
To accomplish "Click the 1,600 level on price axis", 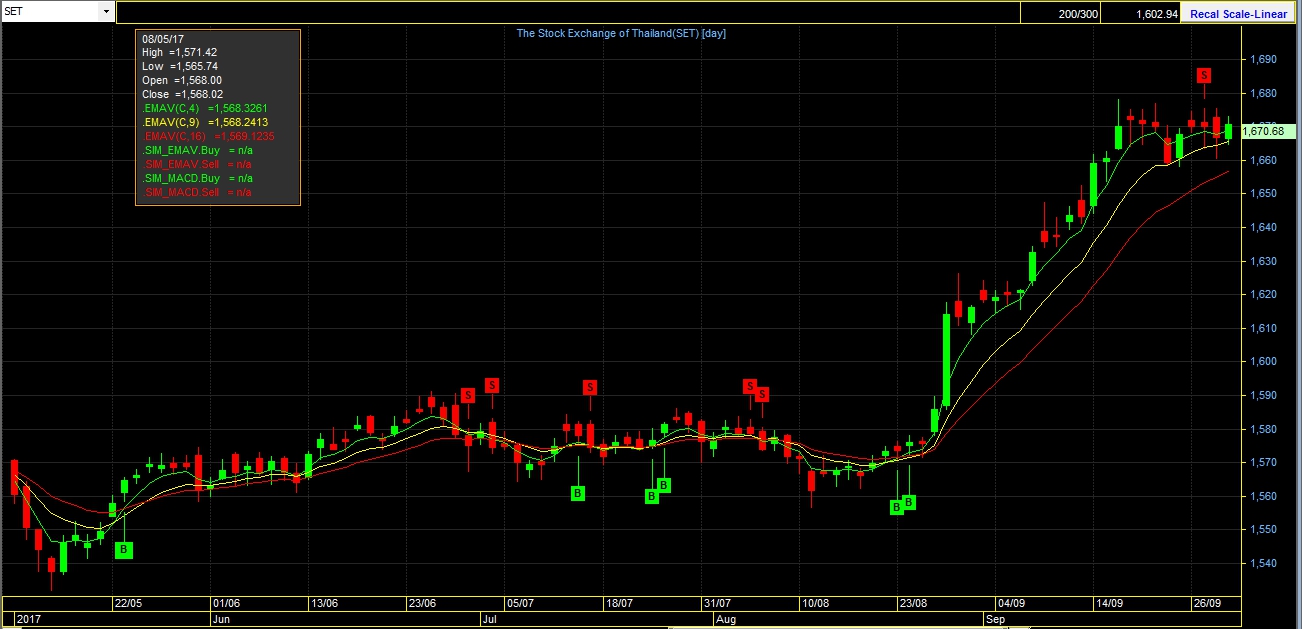I will click(1263, 362).
